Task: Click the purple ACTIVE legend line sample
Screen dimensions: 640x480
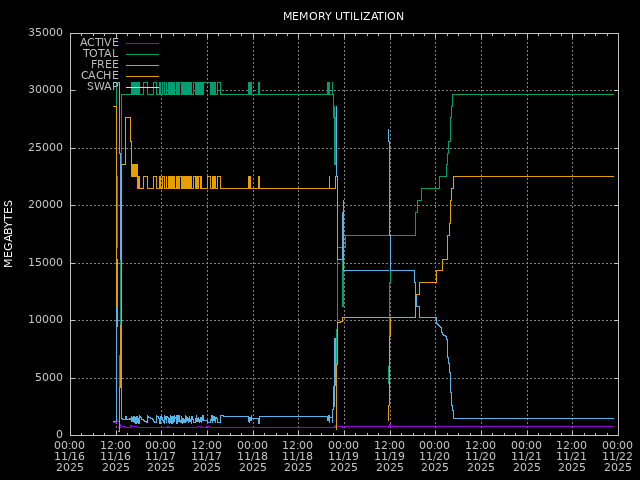Action: click(x=141, y=42)
